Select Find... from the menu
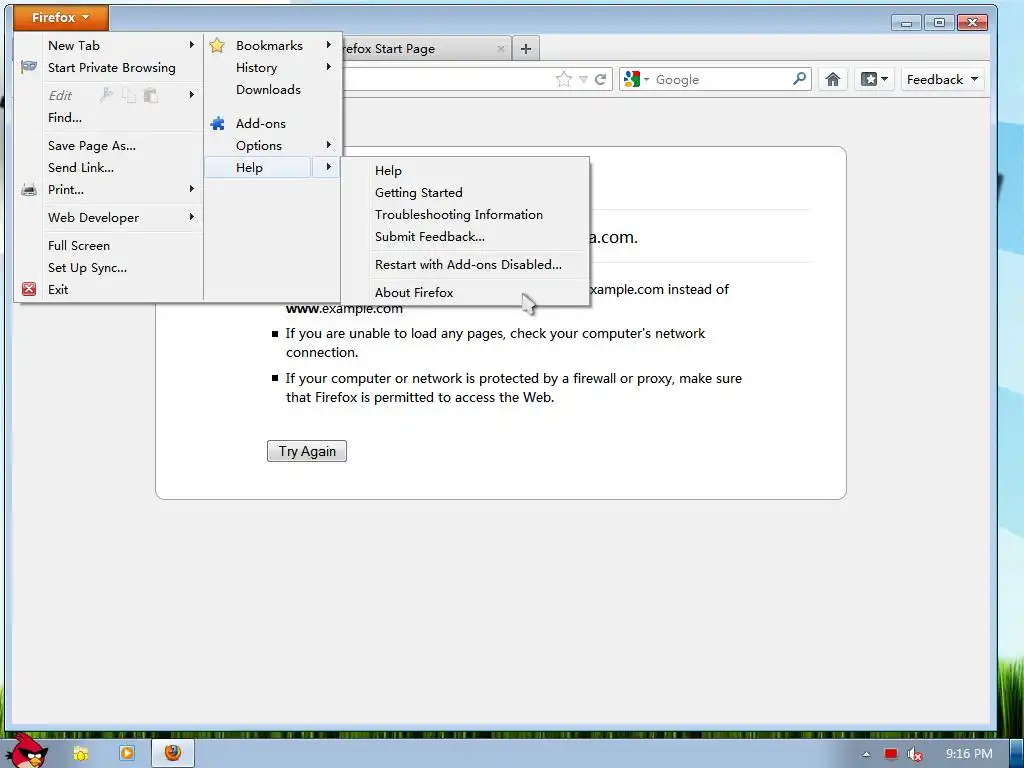This screenshot has height=768, width=1024. click(65, 118)
